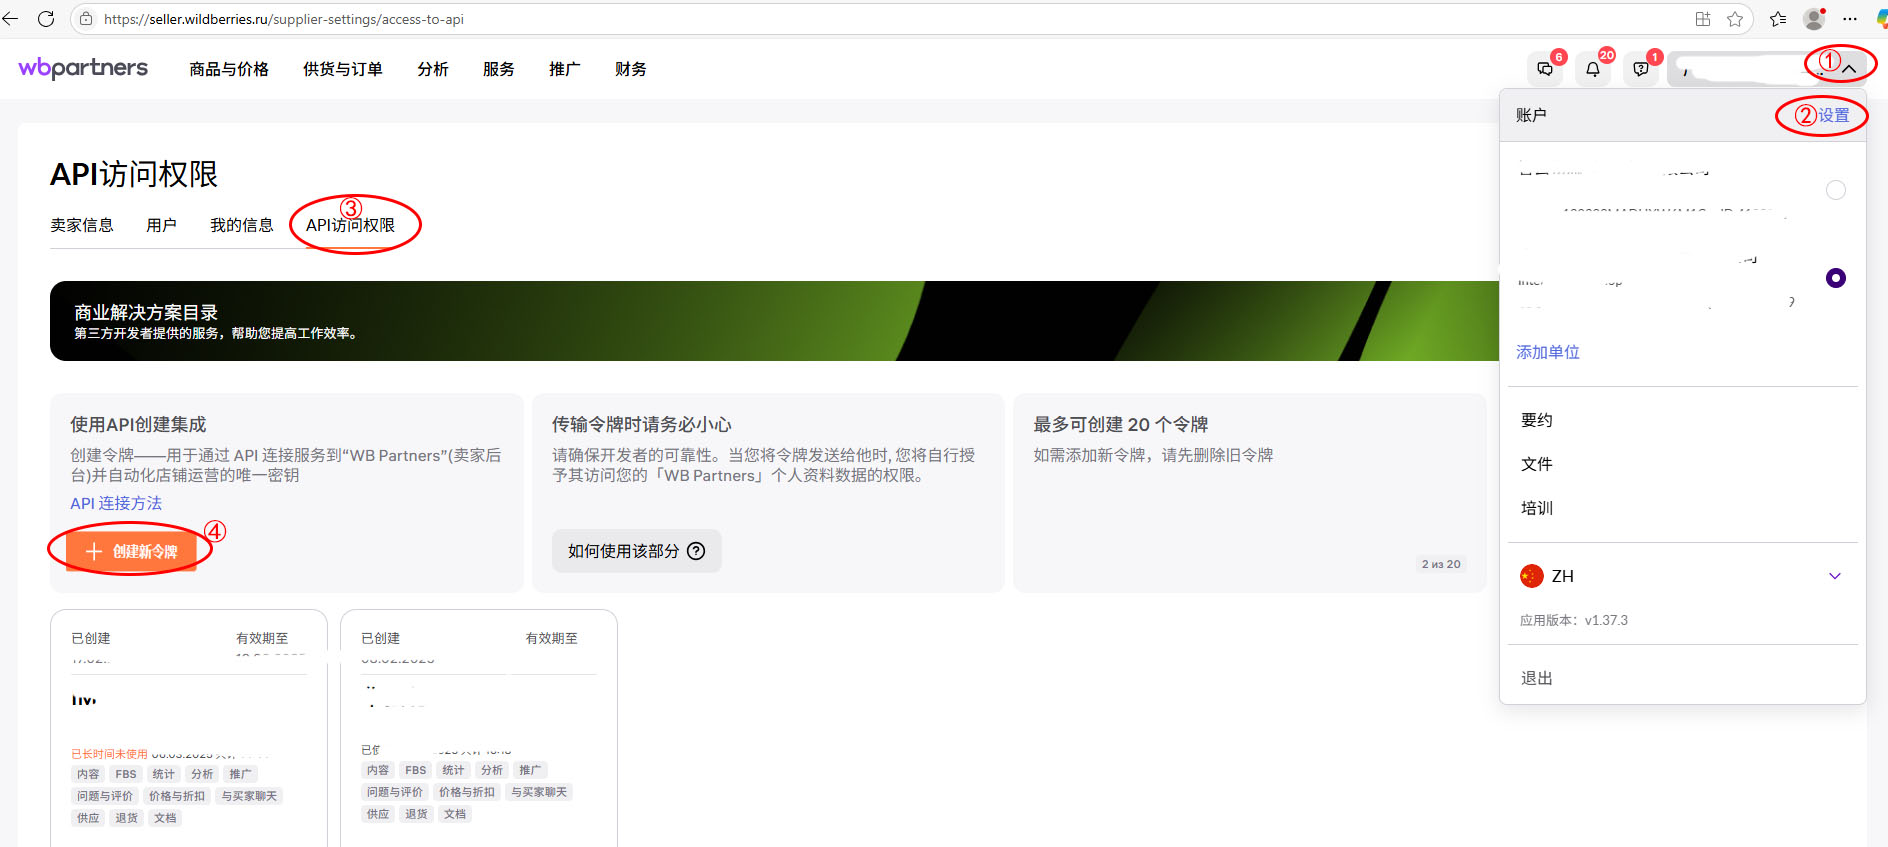Click the 如何使用该部分 button
The height and width of the screenshot is (847, 1888).
pyautogui.click(x=637, y=551)
